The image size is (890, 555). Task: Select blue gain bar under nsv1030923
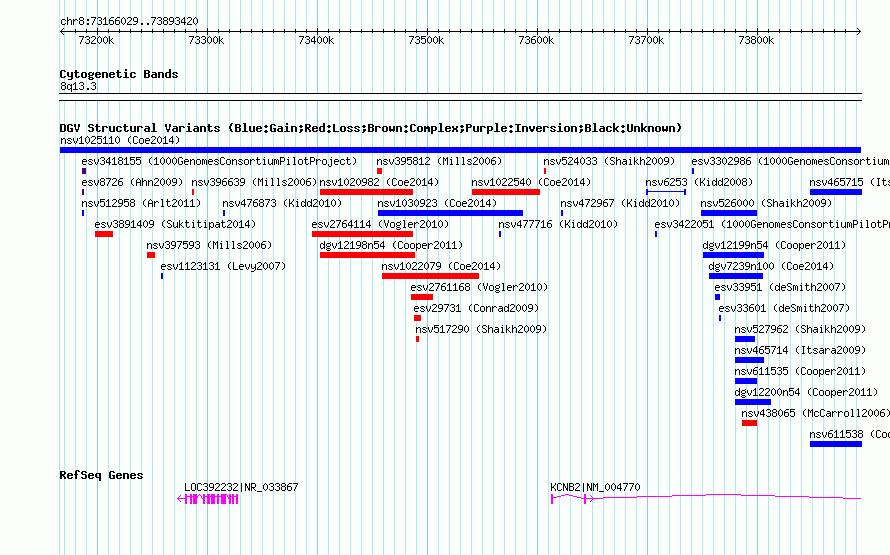click(x=450, y=213)
